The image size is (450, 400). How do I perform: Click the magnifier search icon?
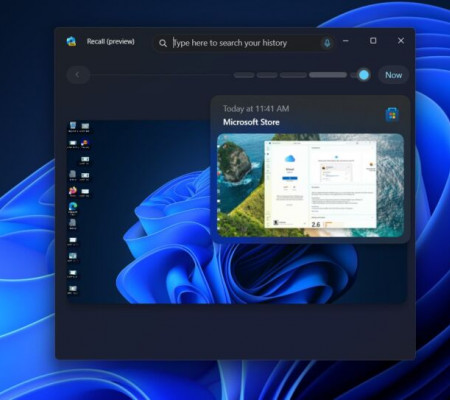tap(163, 43)
